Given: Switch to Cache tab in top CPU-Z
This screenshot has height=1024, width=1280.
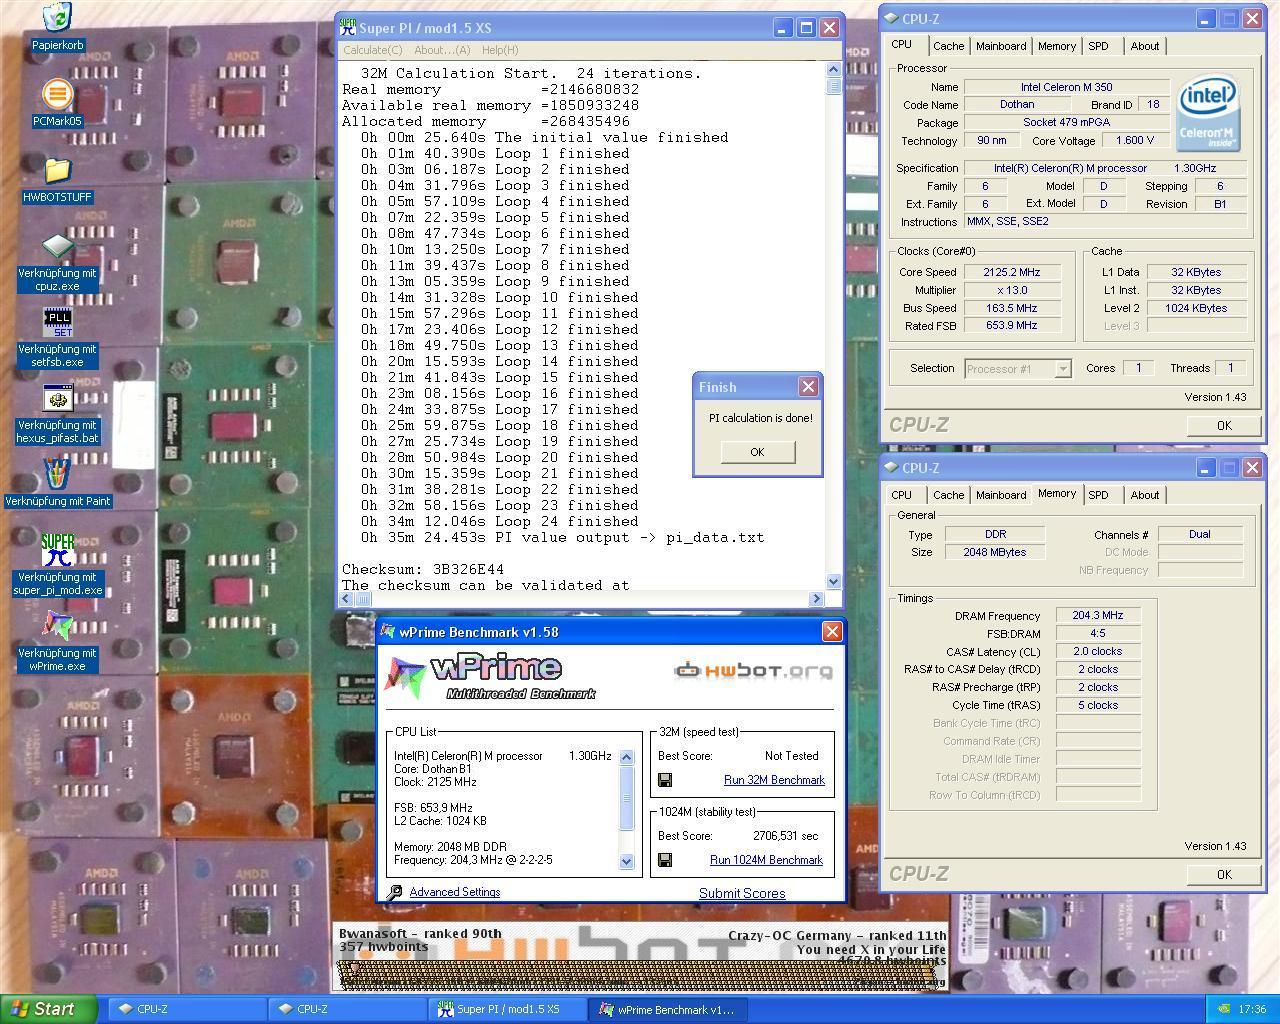Looking at the screenshot, I should 948,46.
